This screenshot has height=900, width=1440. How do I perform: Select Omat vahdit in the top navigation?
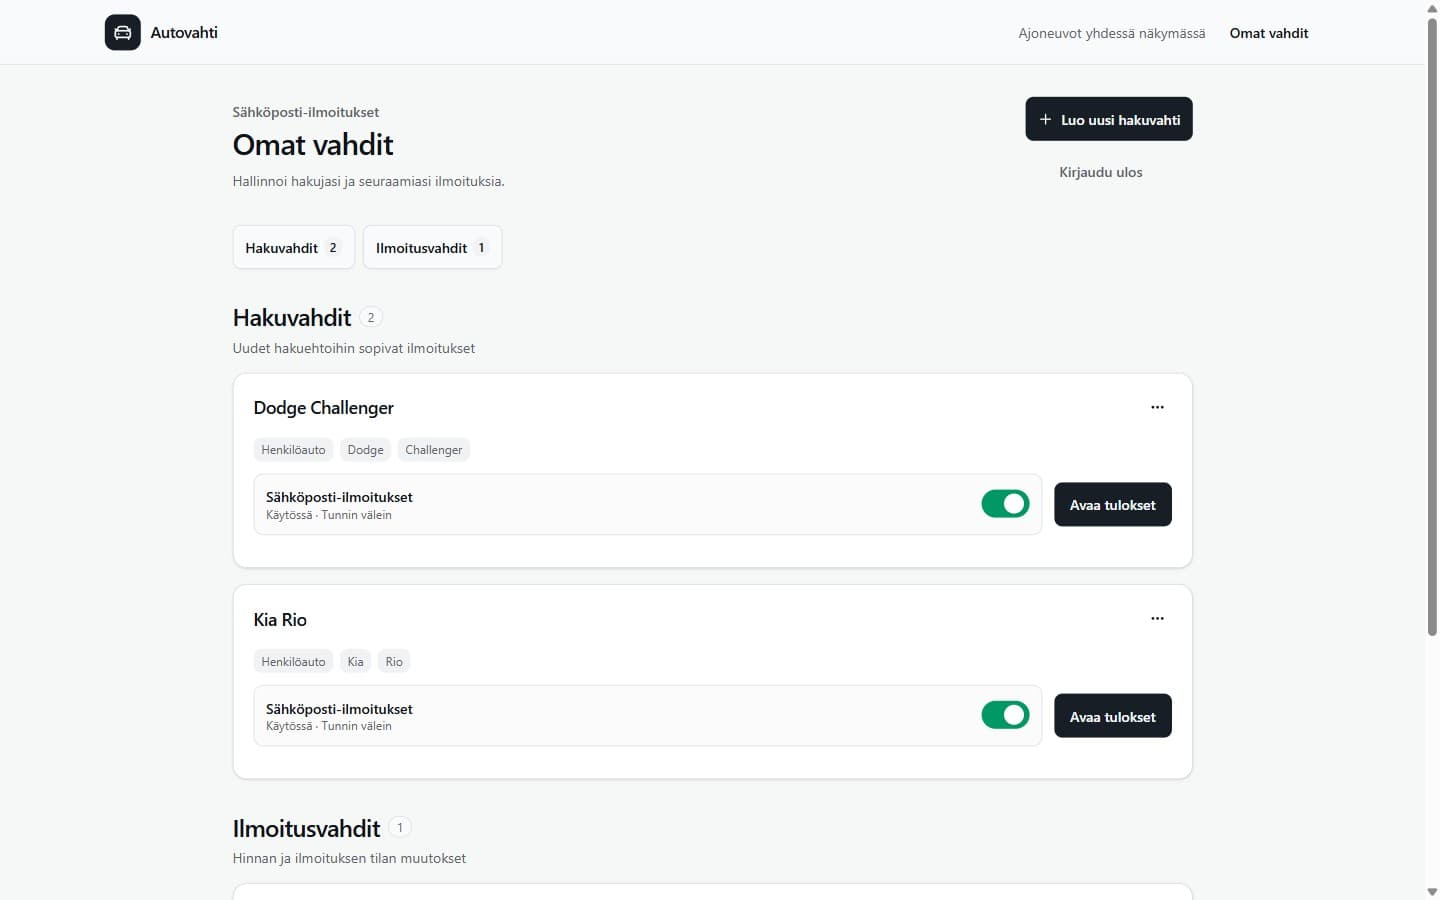[x=1269, y=33]
